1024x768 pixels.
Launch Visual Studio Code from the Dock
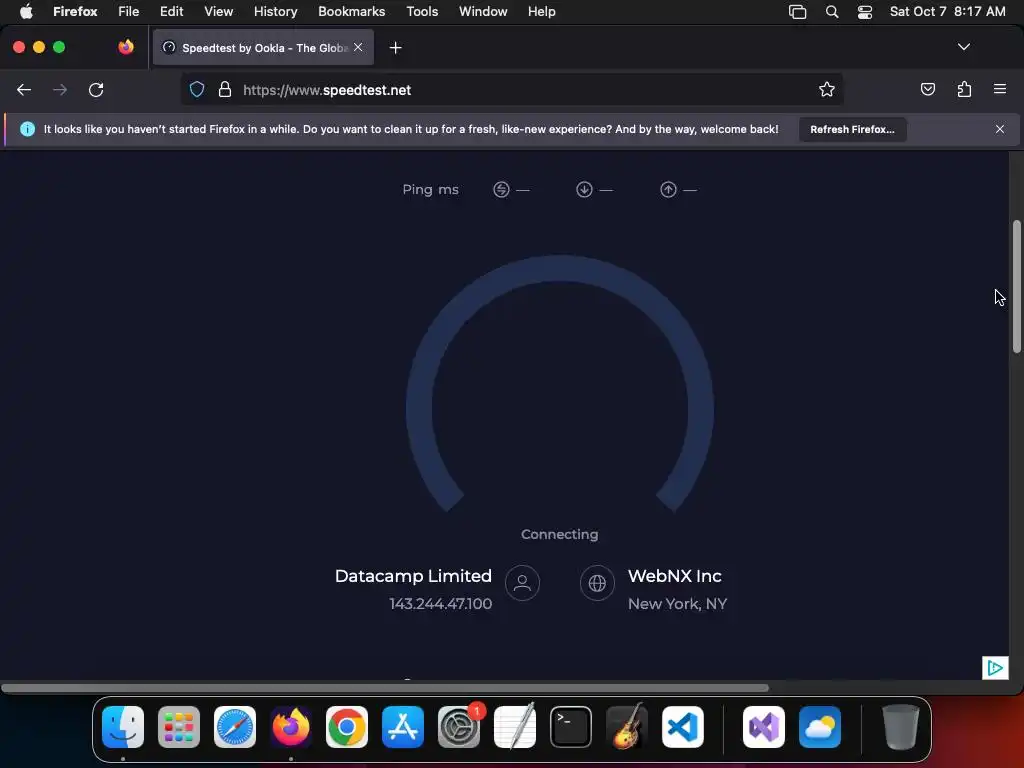[682, 726]
